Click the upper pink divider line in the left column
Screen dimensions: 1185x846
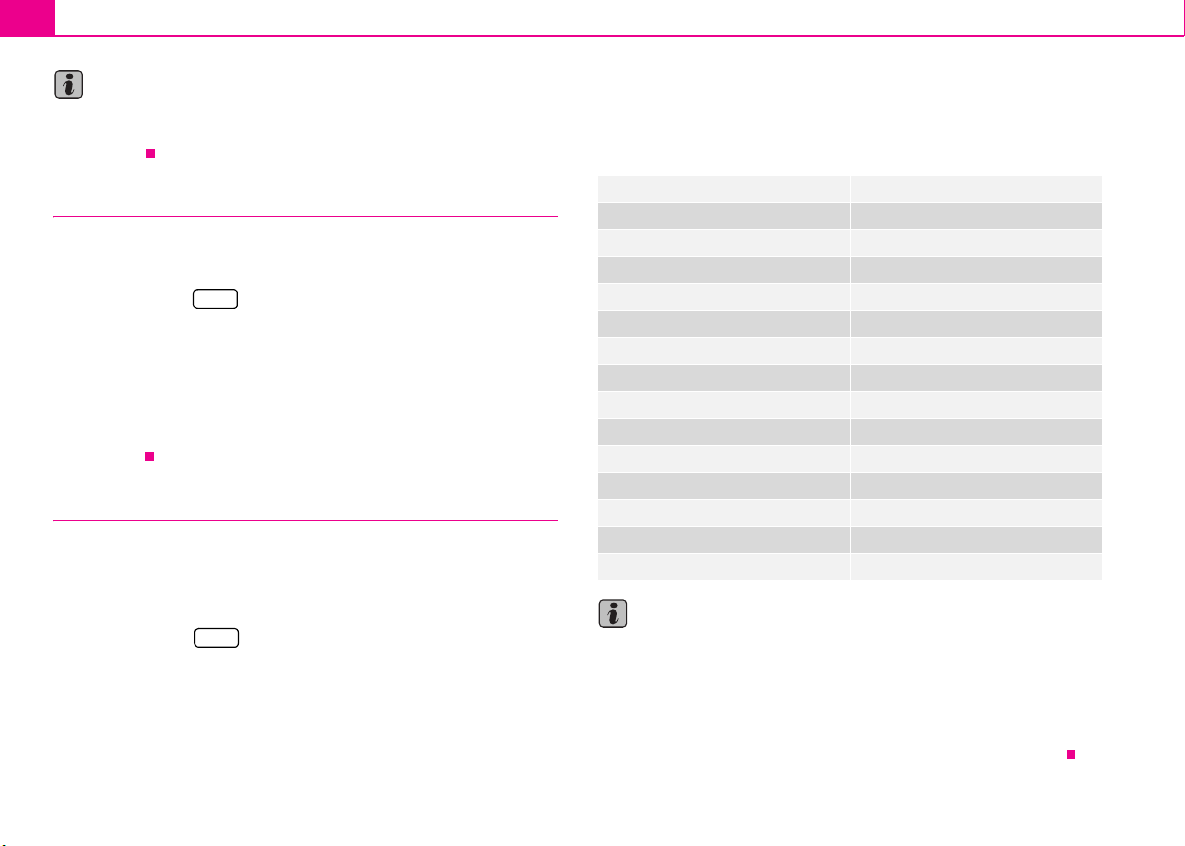pyautogui.click(x=305, y=216)
